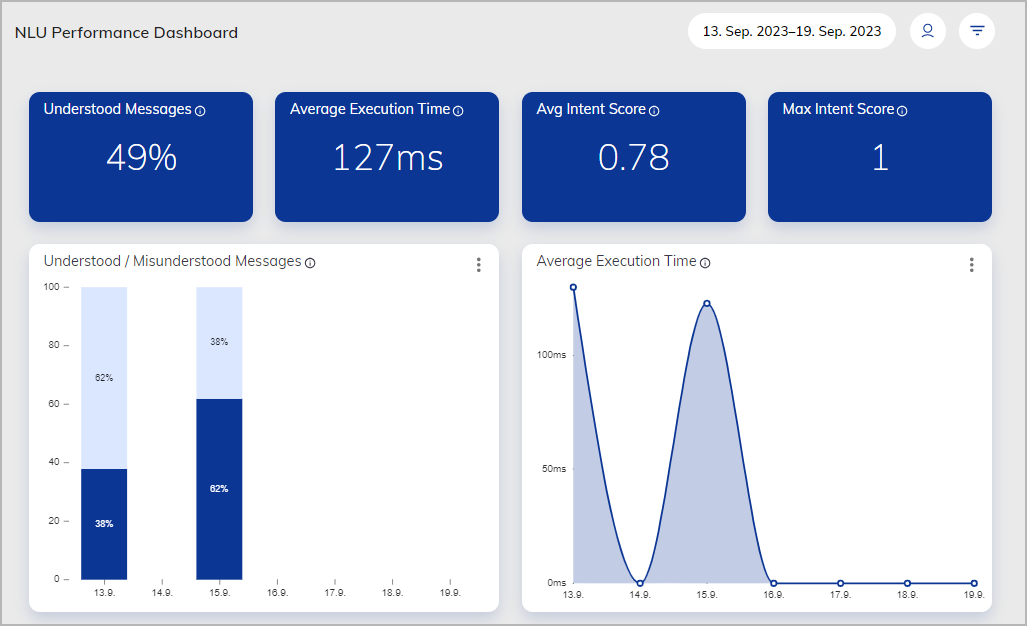
Task: Show info for Avg Intent Score
Action: [x=654, y=111]
